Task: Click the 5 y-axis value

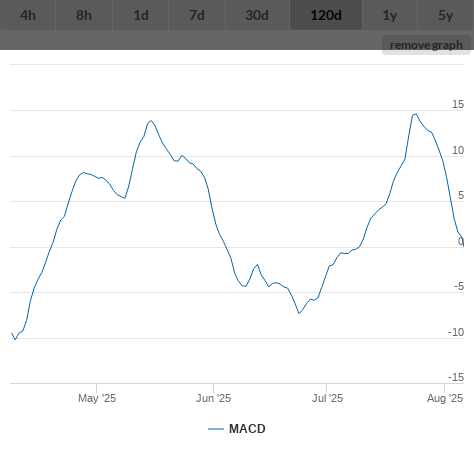Action: click(461, 195)
